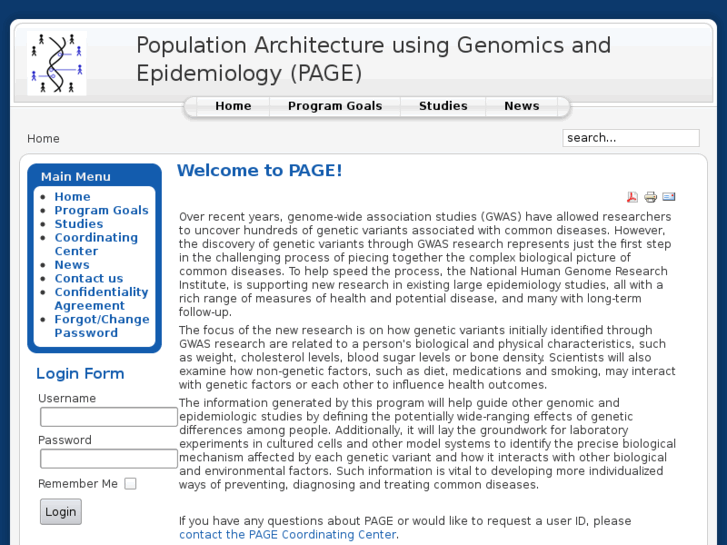Click the PAGE logo image
Viewport: 727px width, 545px height.
[x=57, y=63]
